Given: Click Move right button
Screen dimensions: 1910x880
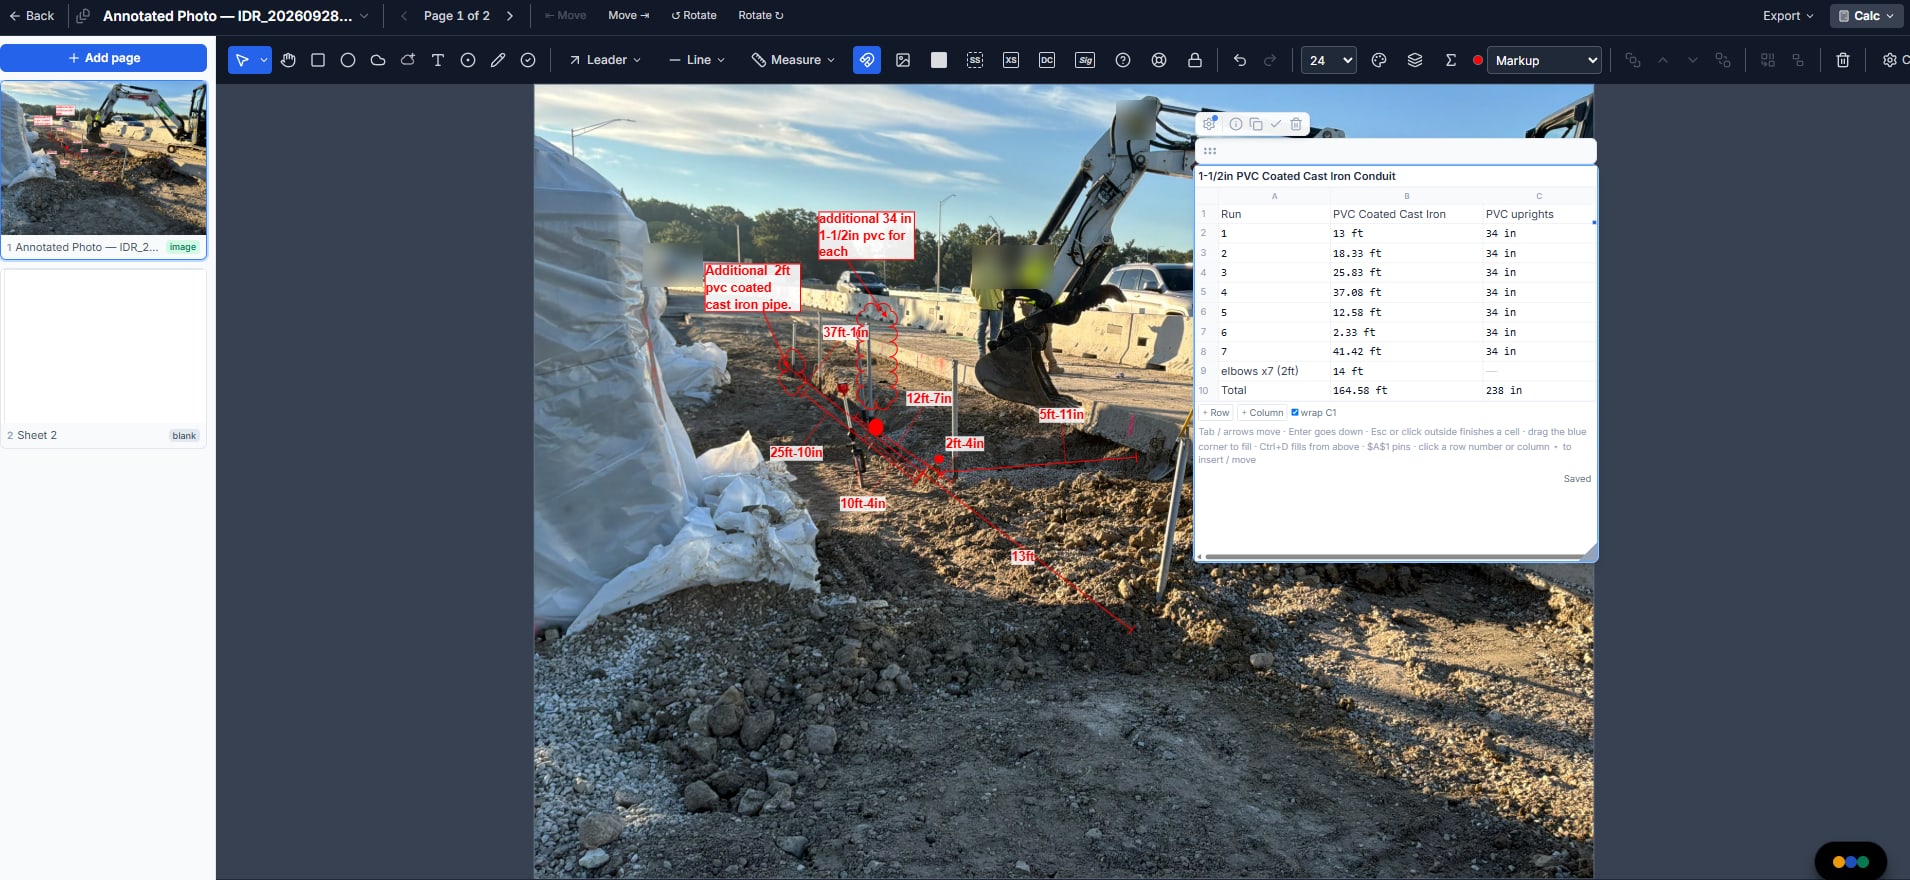Looking at the screenshot, I should pyautogui.click(x=628, y=16).
